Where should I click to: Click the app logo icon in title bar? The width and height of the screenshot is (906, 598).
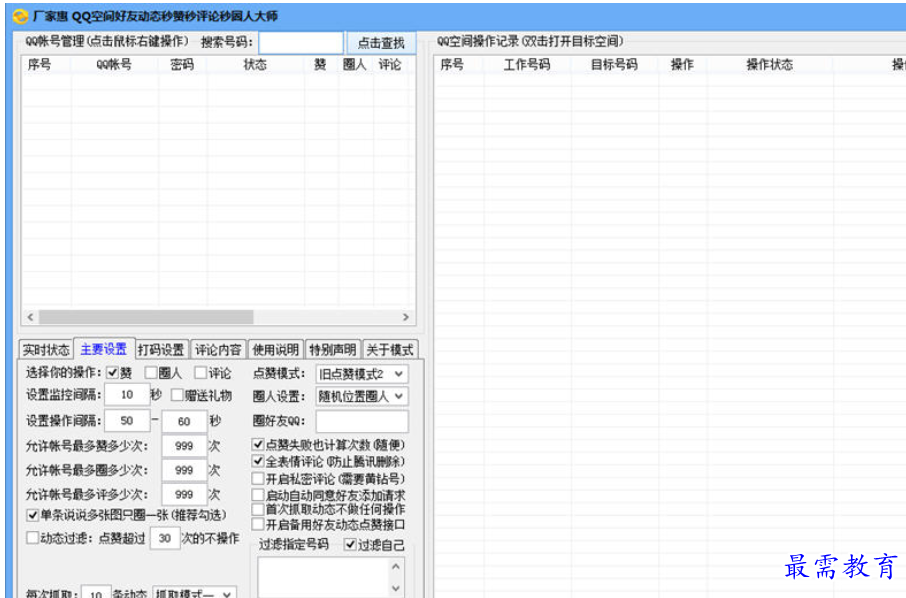point(20,16)
